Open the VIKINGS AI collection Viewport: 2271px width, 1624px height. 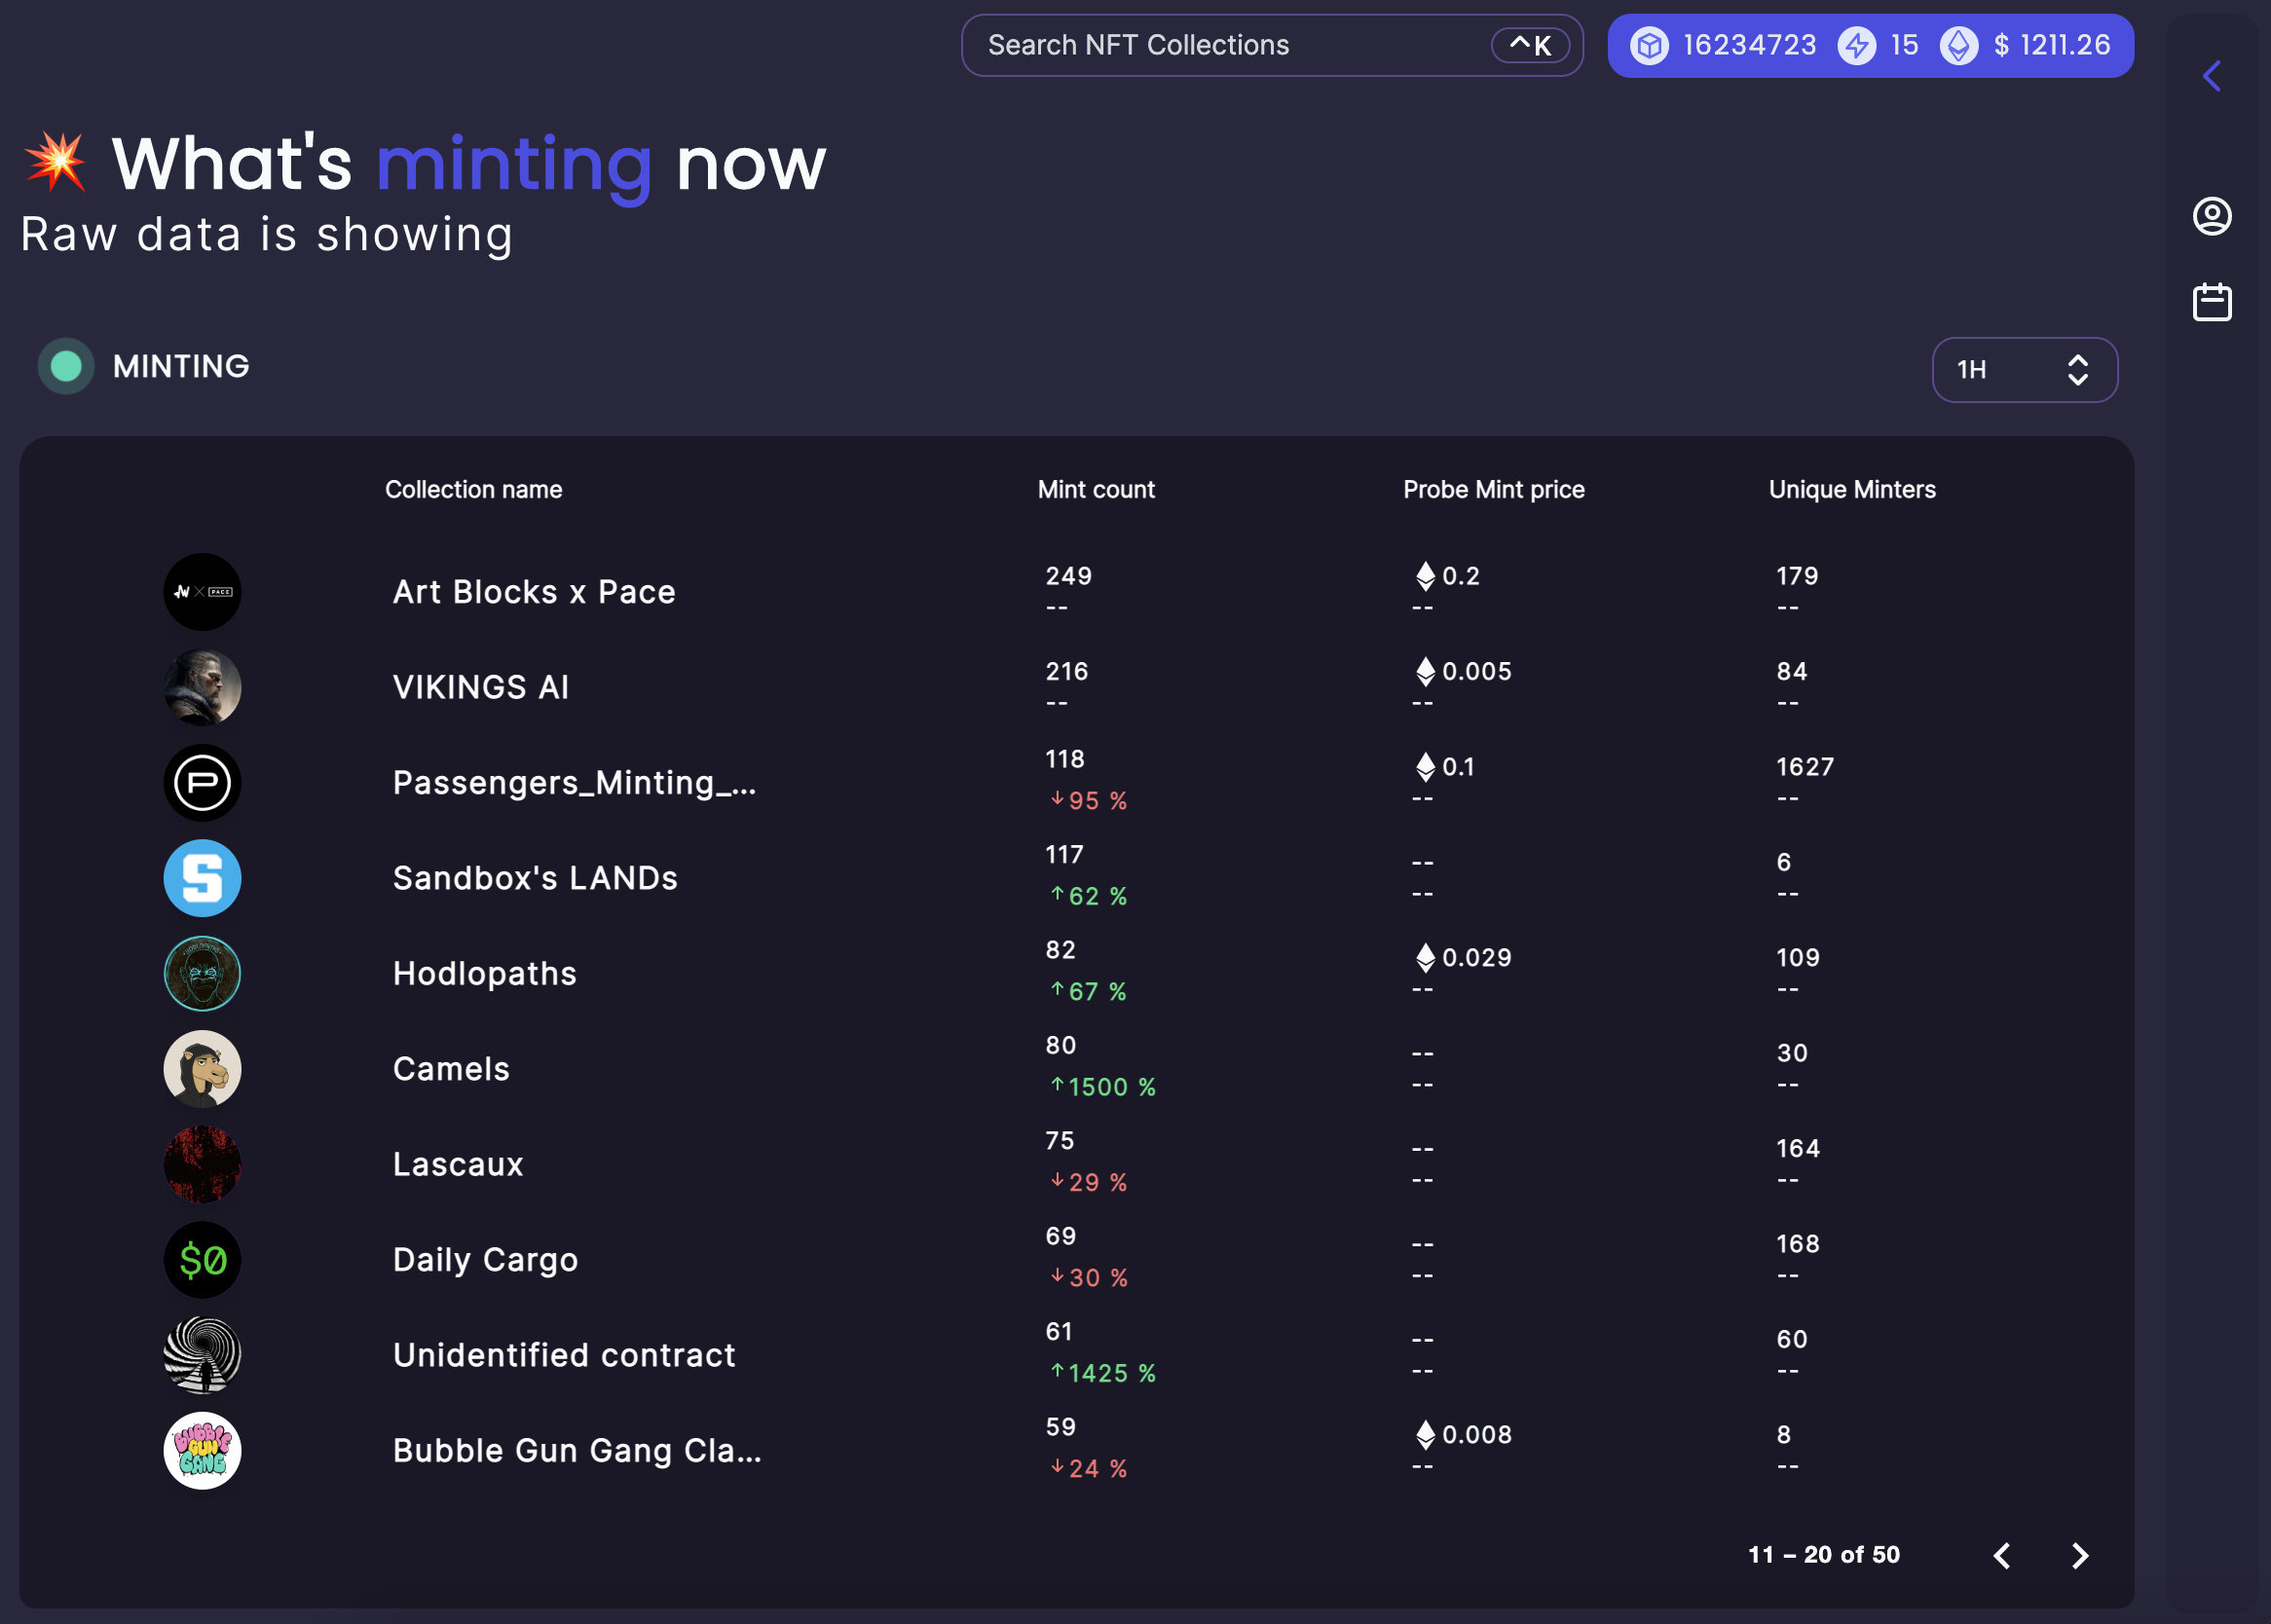coord(480,686)
